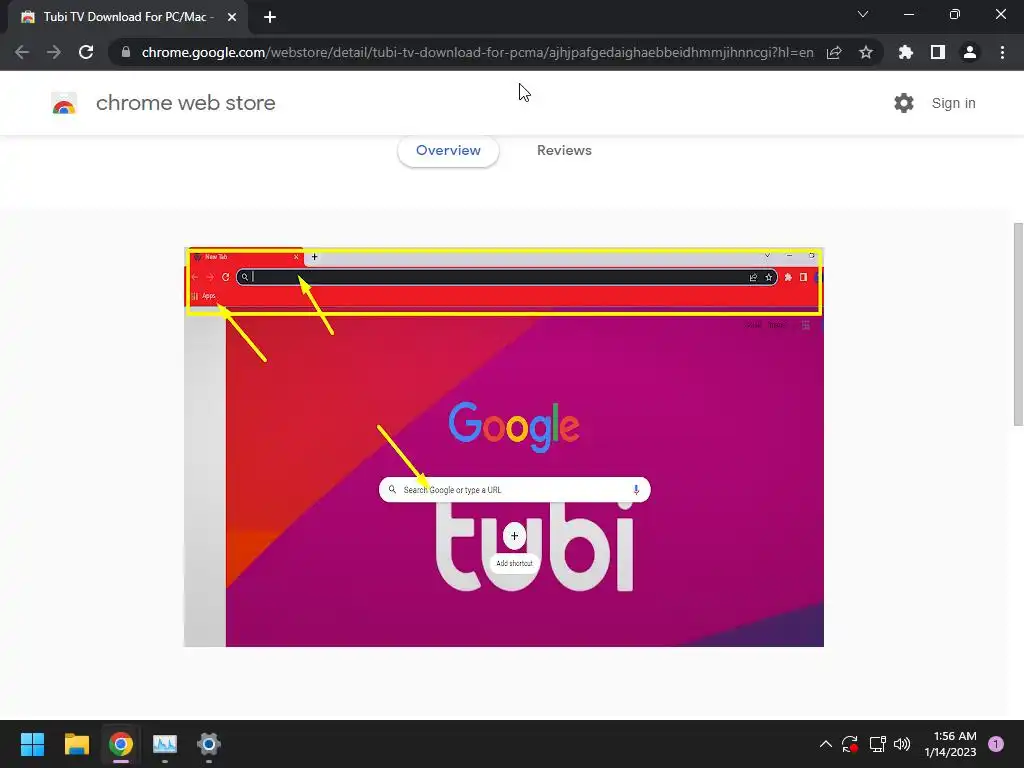The image size is (1024, 768).
Task: Open web store settings gear
Action: point(904,103)
